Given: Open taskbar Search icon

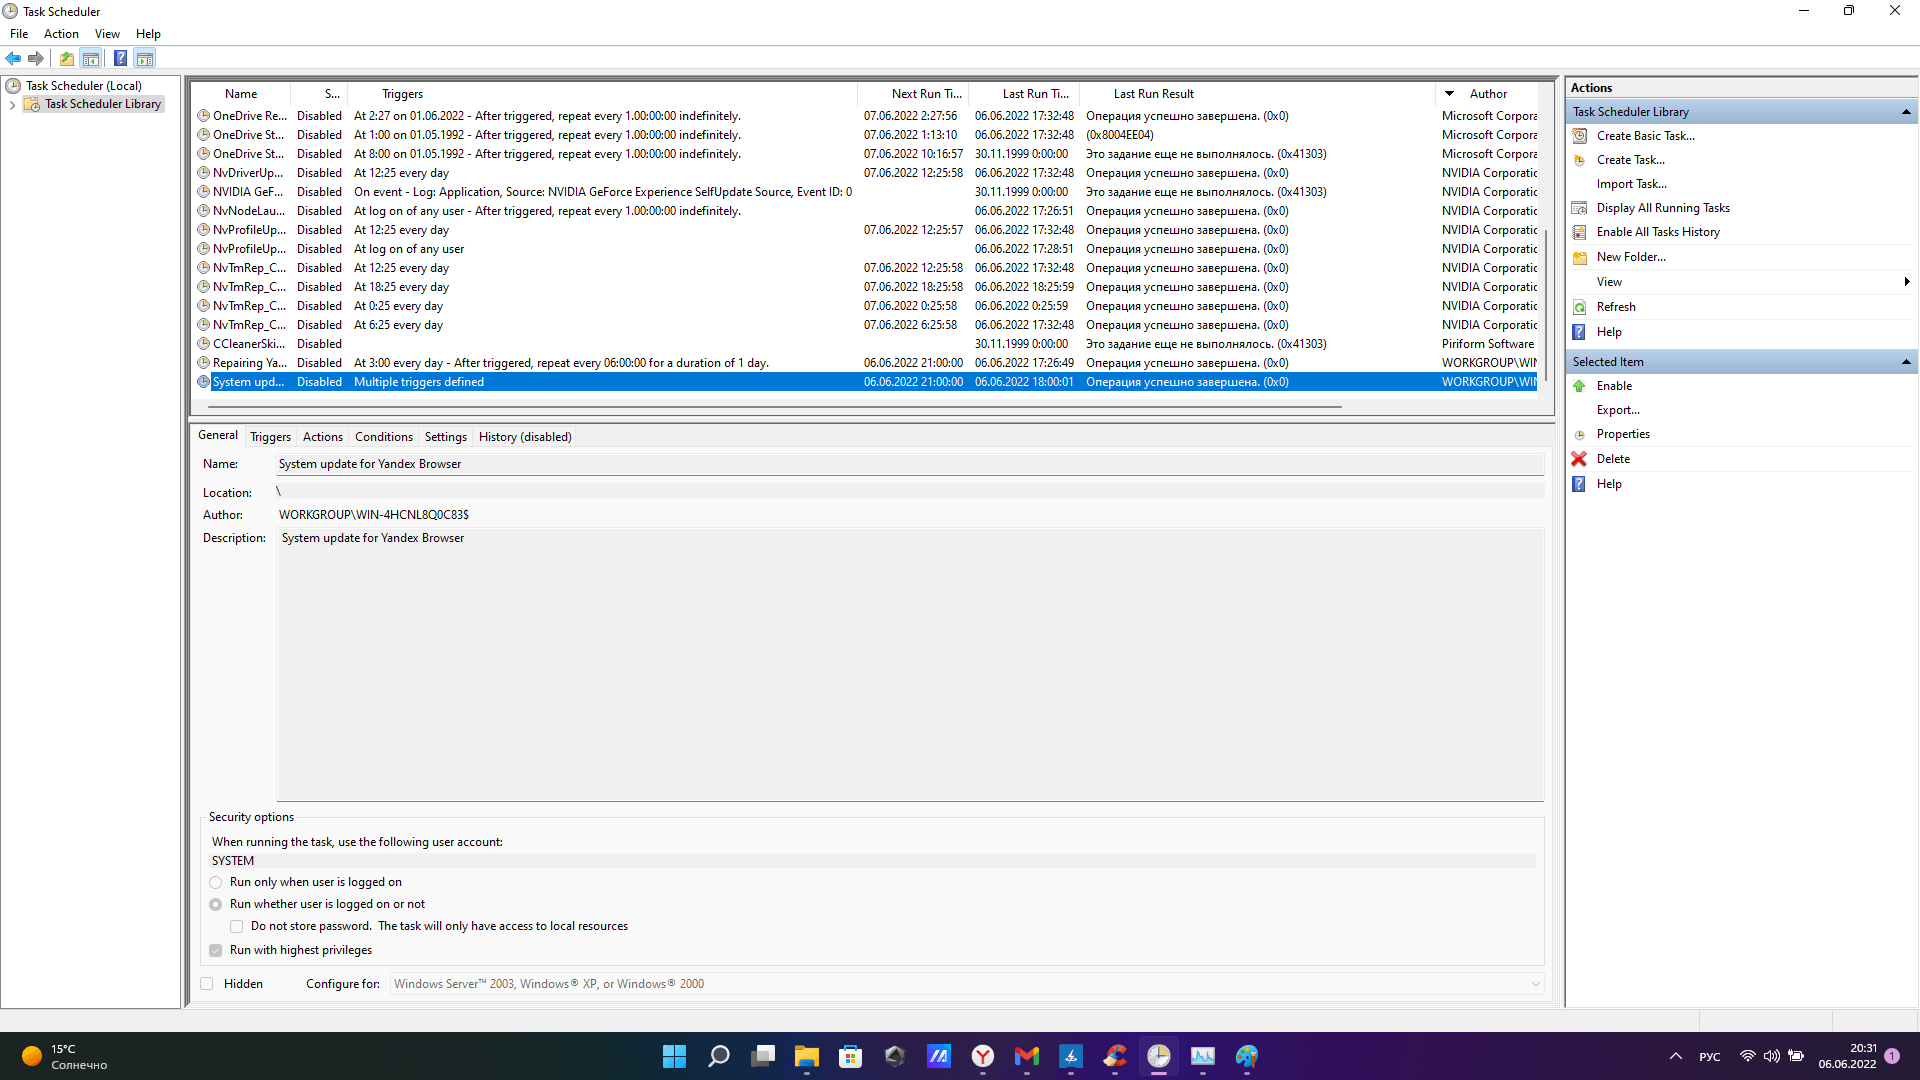Looking at the screenshot, I should click(x=719, y=1056).
